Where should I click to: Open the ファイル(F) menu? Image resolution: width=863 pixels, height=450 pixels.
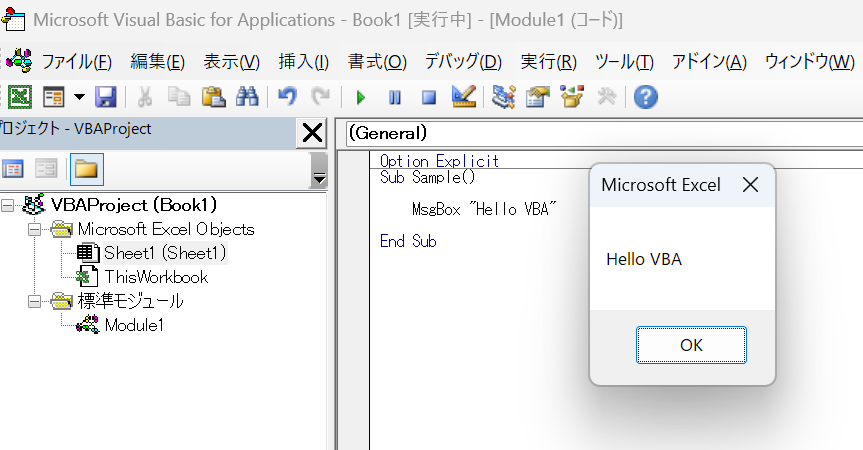coord(77,62)
